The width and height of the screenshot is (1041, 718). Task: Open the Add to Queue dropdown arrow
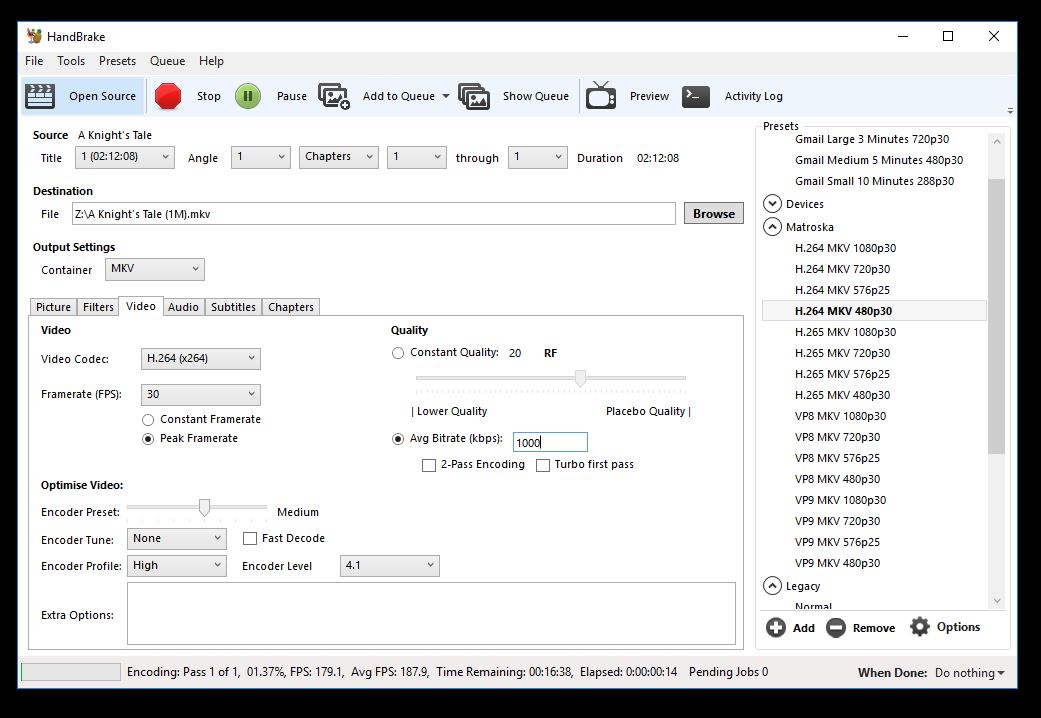point(445,96)
